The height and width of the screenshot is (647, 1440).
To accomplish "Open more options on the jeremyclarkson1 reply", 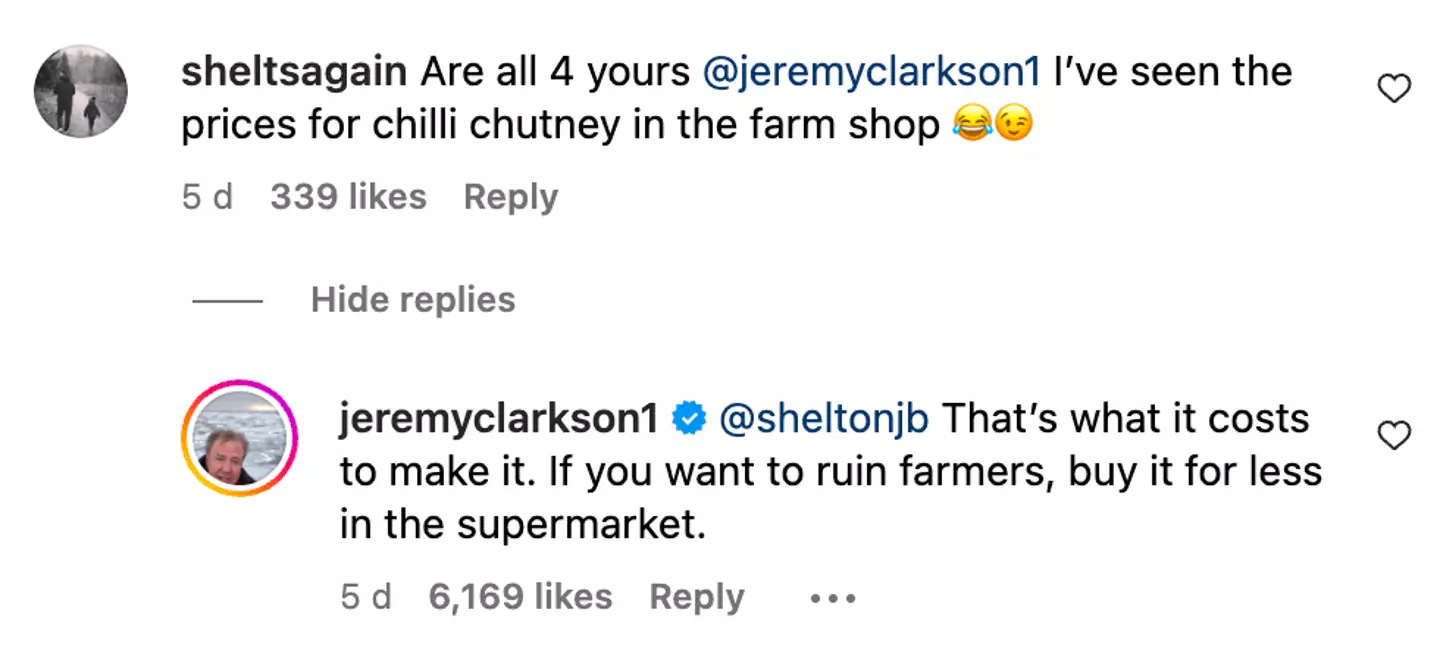I will point(832,599).
